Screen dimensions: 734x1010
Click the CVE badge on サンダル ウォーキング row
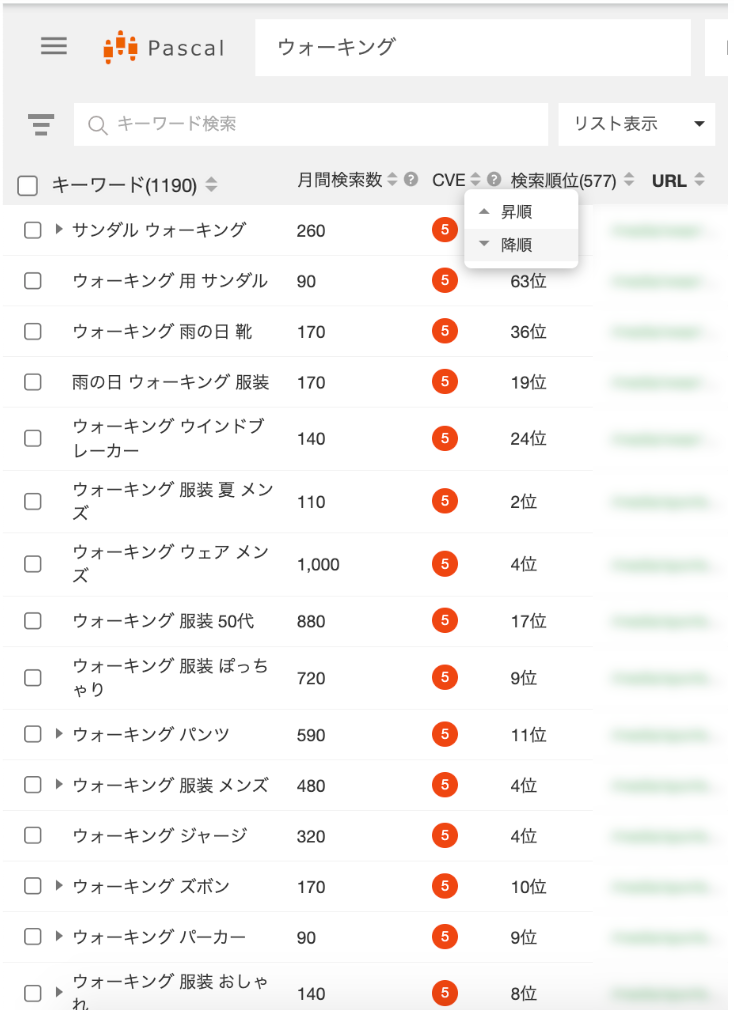tap(445, 230)
